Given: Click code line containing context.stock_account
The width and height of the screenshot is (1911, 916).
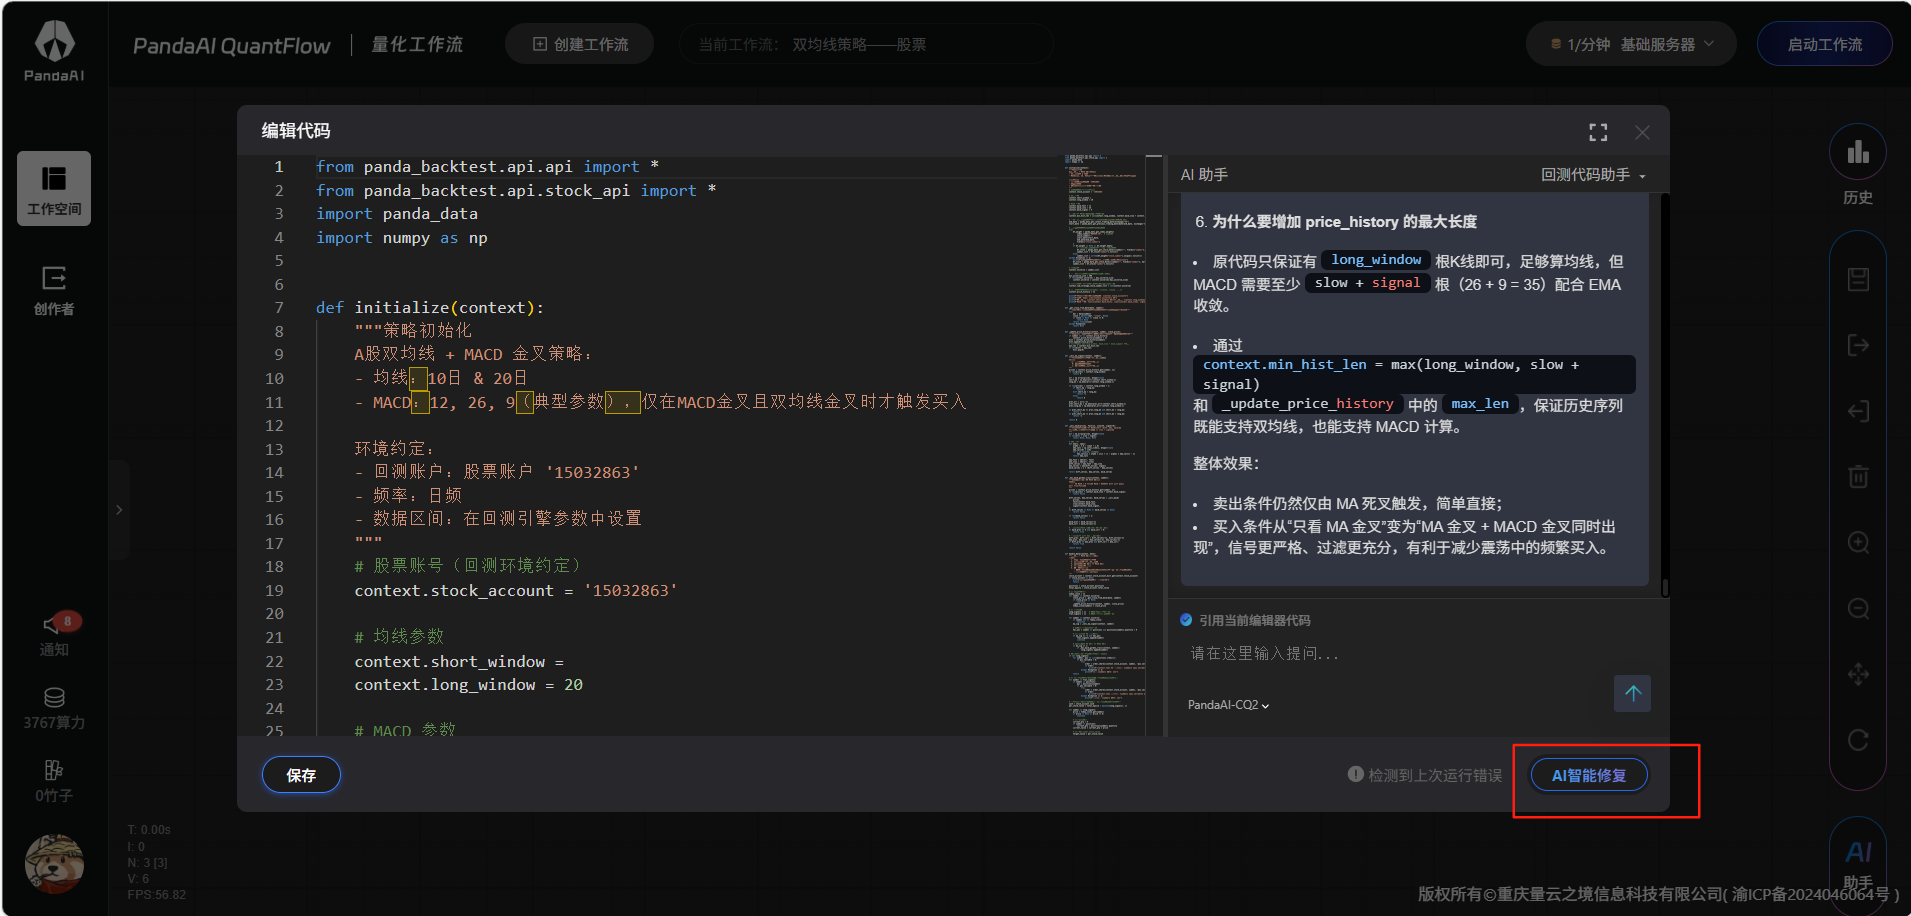Looking at the screenshot, I should click(x=516, y=591).
